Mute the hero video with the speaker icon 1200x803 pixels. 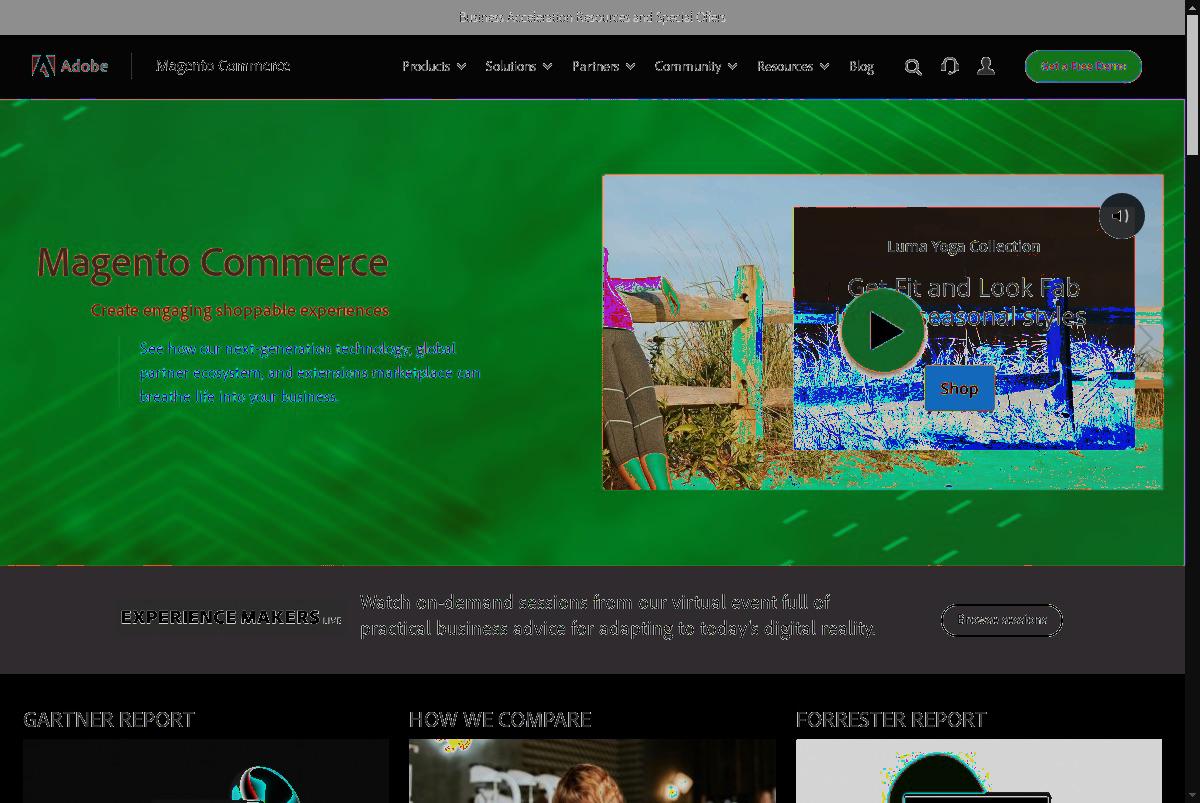point(1121,216)
